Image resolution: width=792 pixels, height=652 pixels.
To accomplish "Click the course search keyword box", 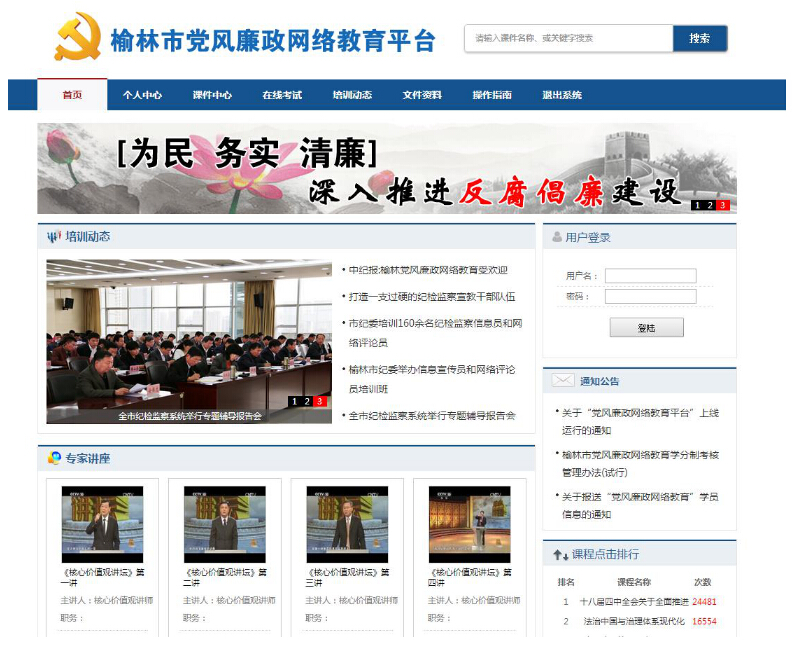I will [568, 38].
